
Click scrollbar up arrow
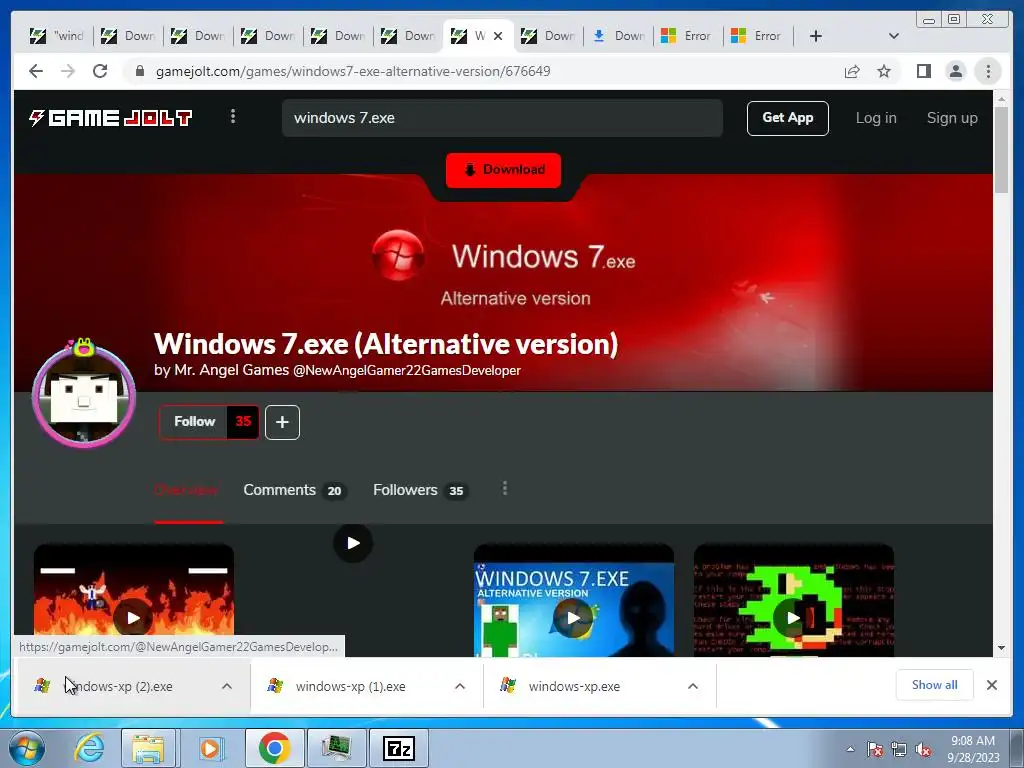click(1001, 99)
